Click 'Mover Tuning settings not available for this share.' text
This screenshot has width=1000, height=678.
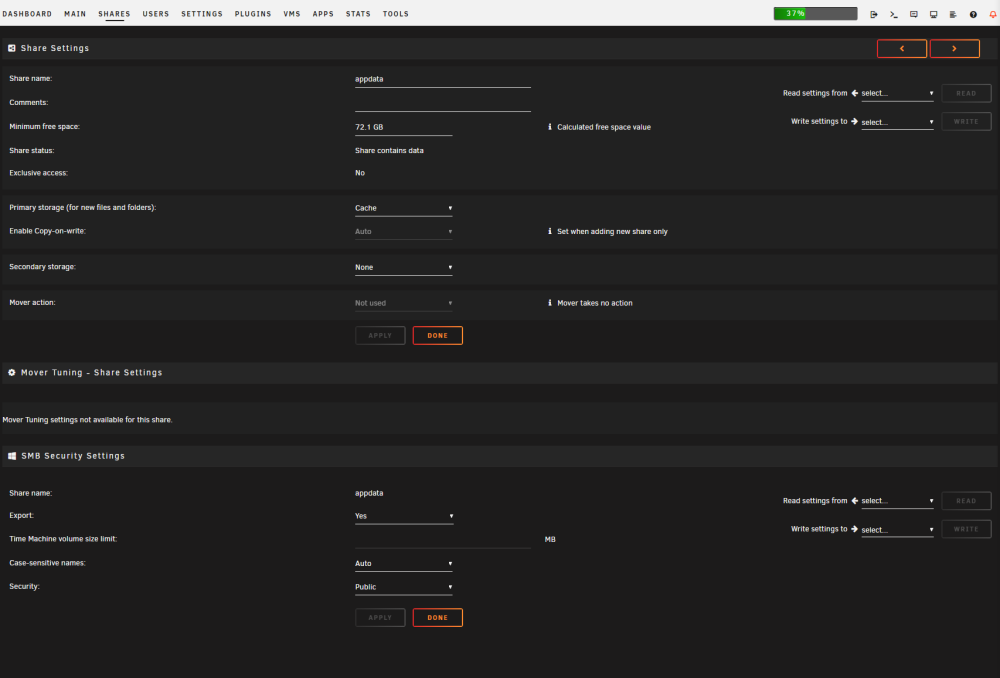[x=87, y=420]
